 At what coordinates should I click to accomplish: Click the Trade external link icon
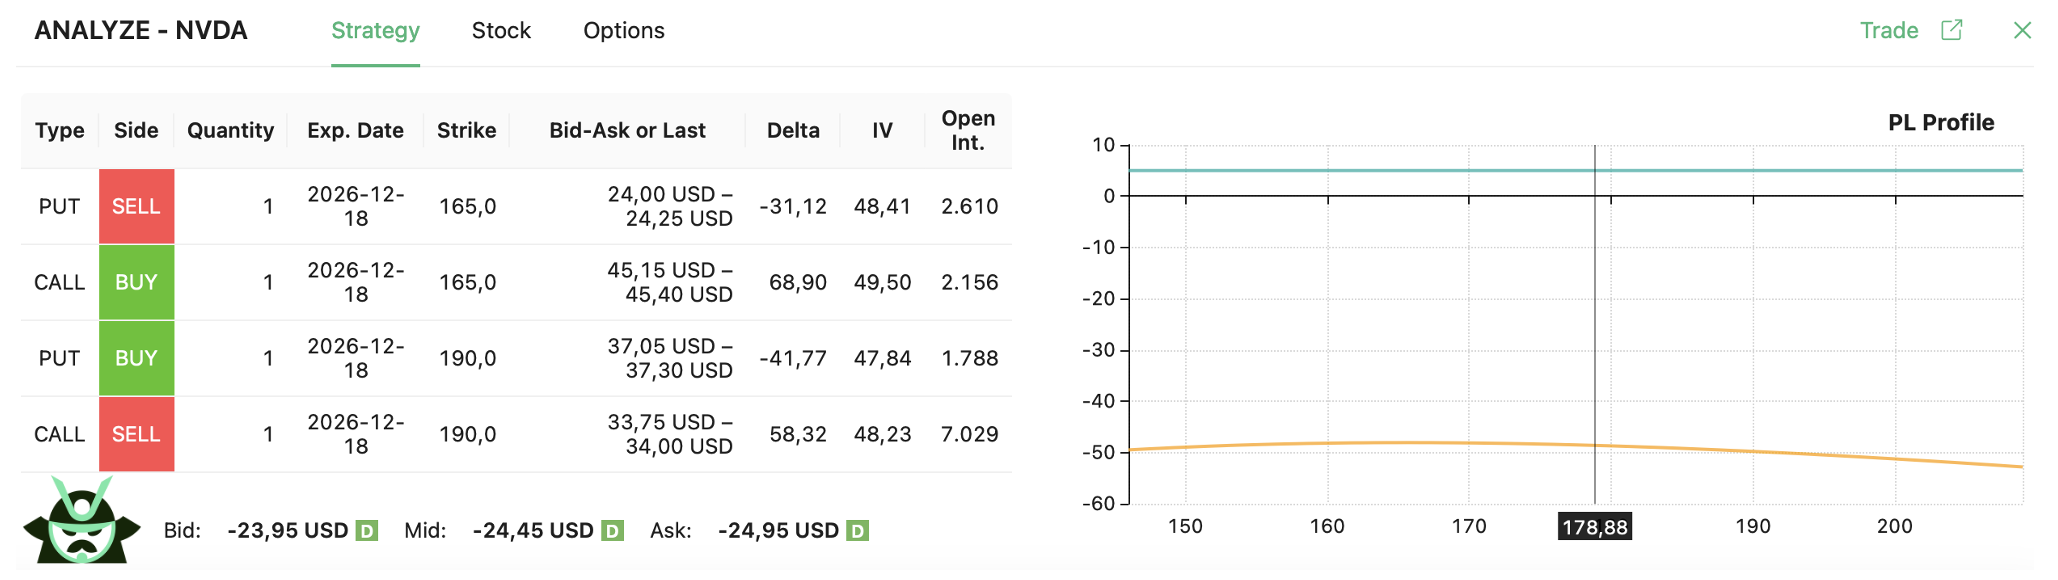(1953, 31)
